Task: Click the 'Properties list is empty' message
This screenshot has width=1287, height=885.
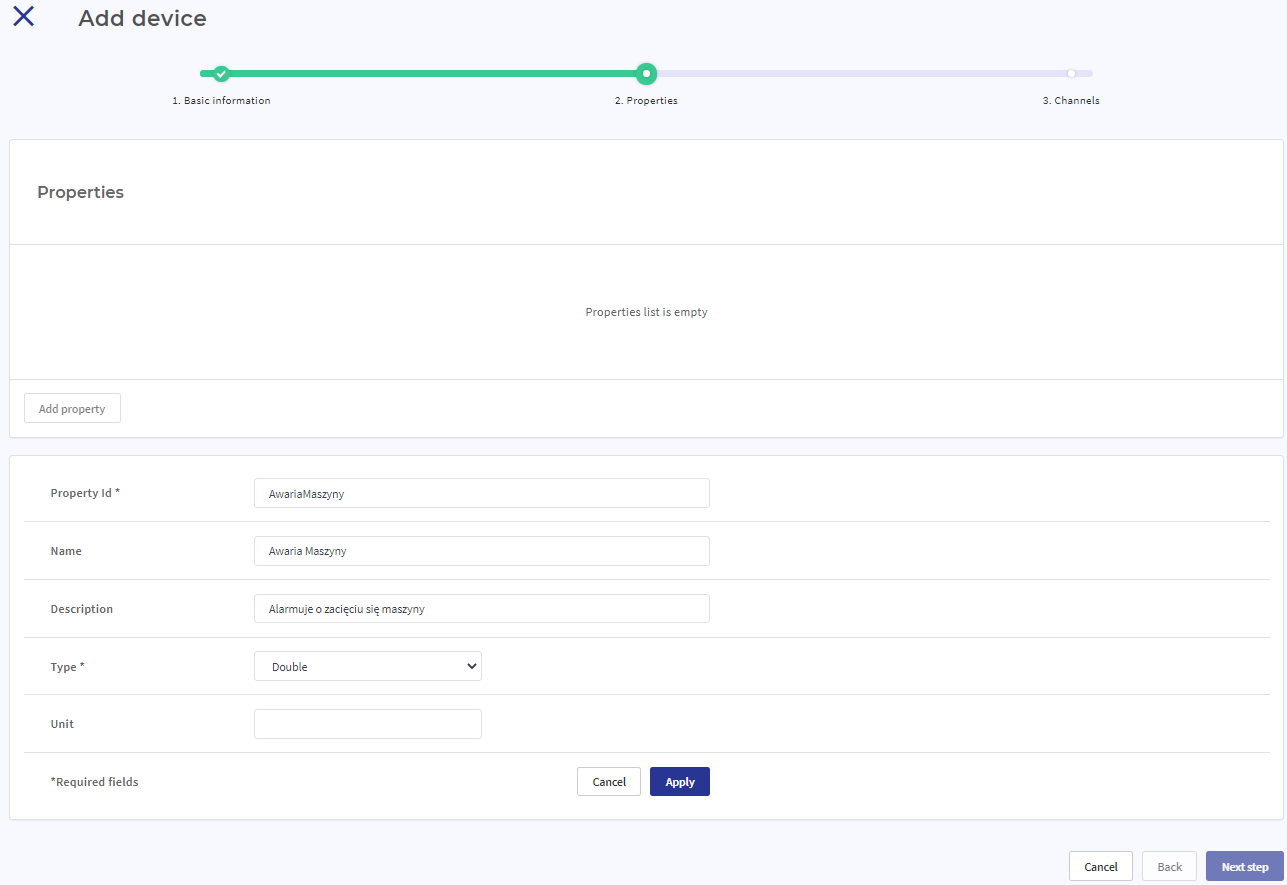Action: [646, 312]
